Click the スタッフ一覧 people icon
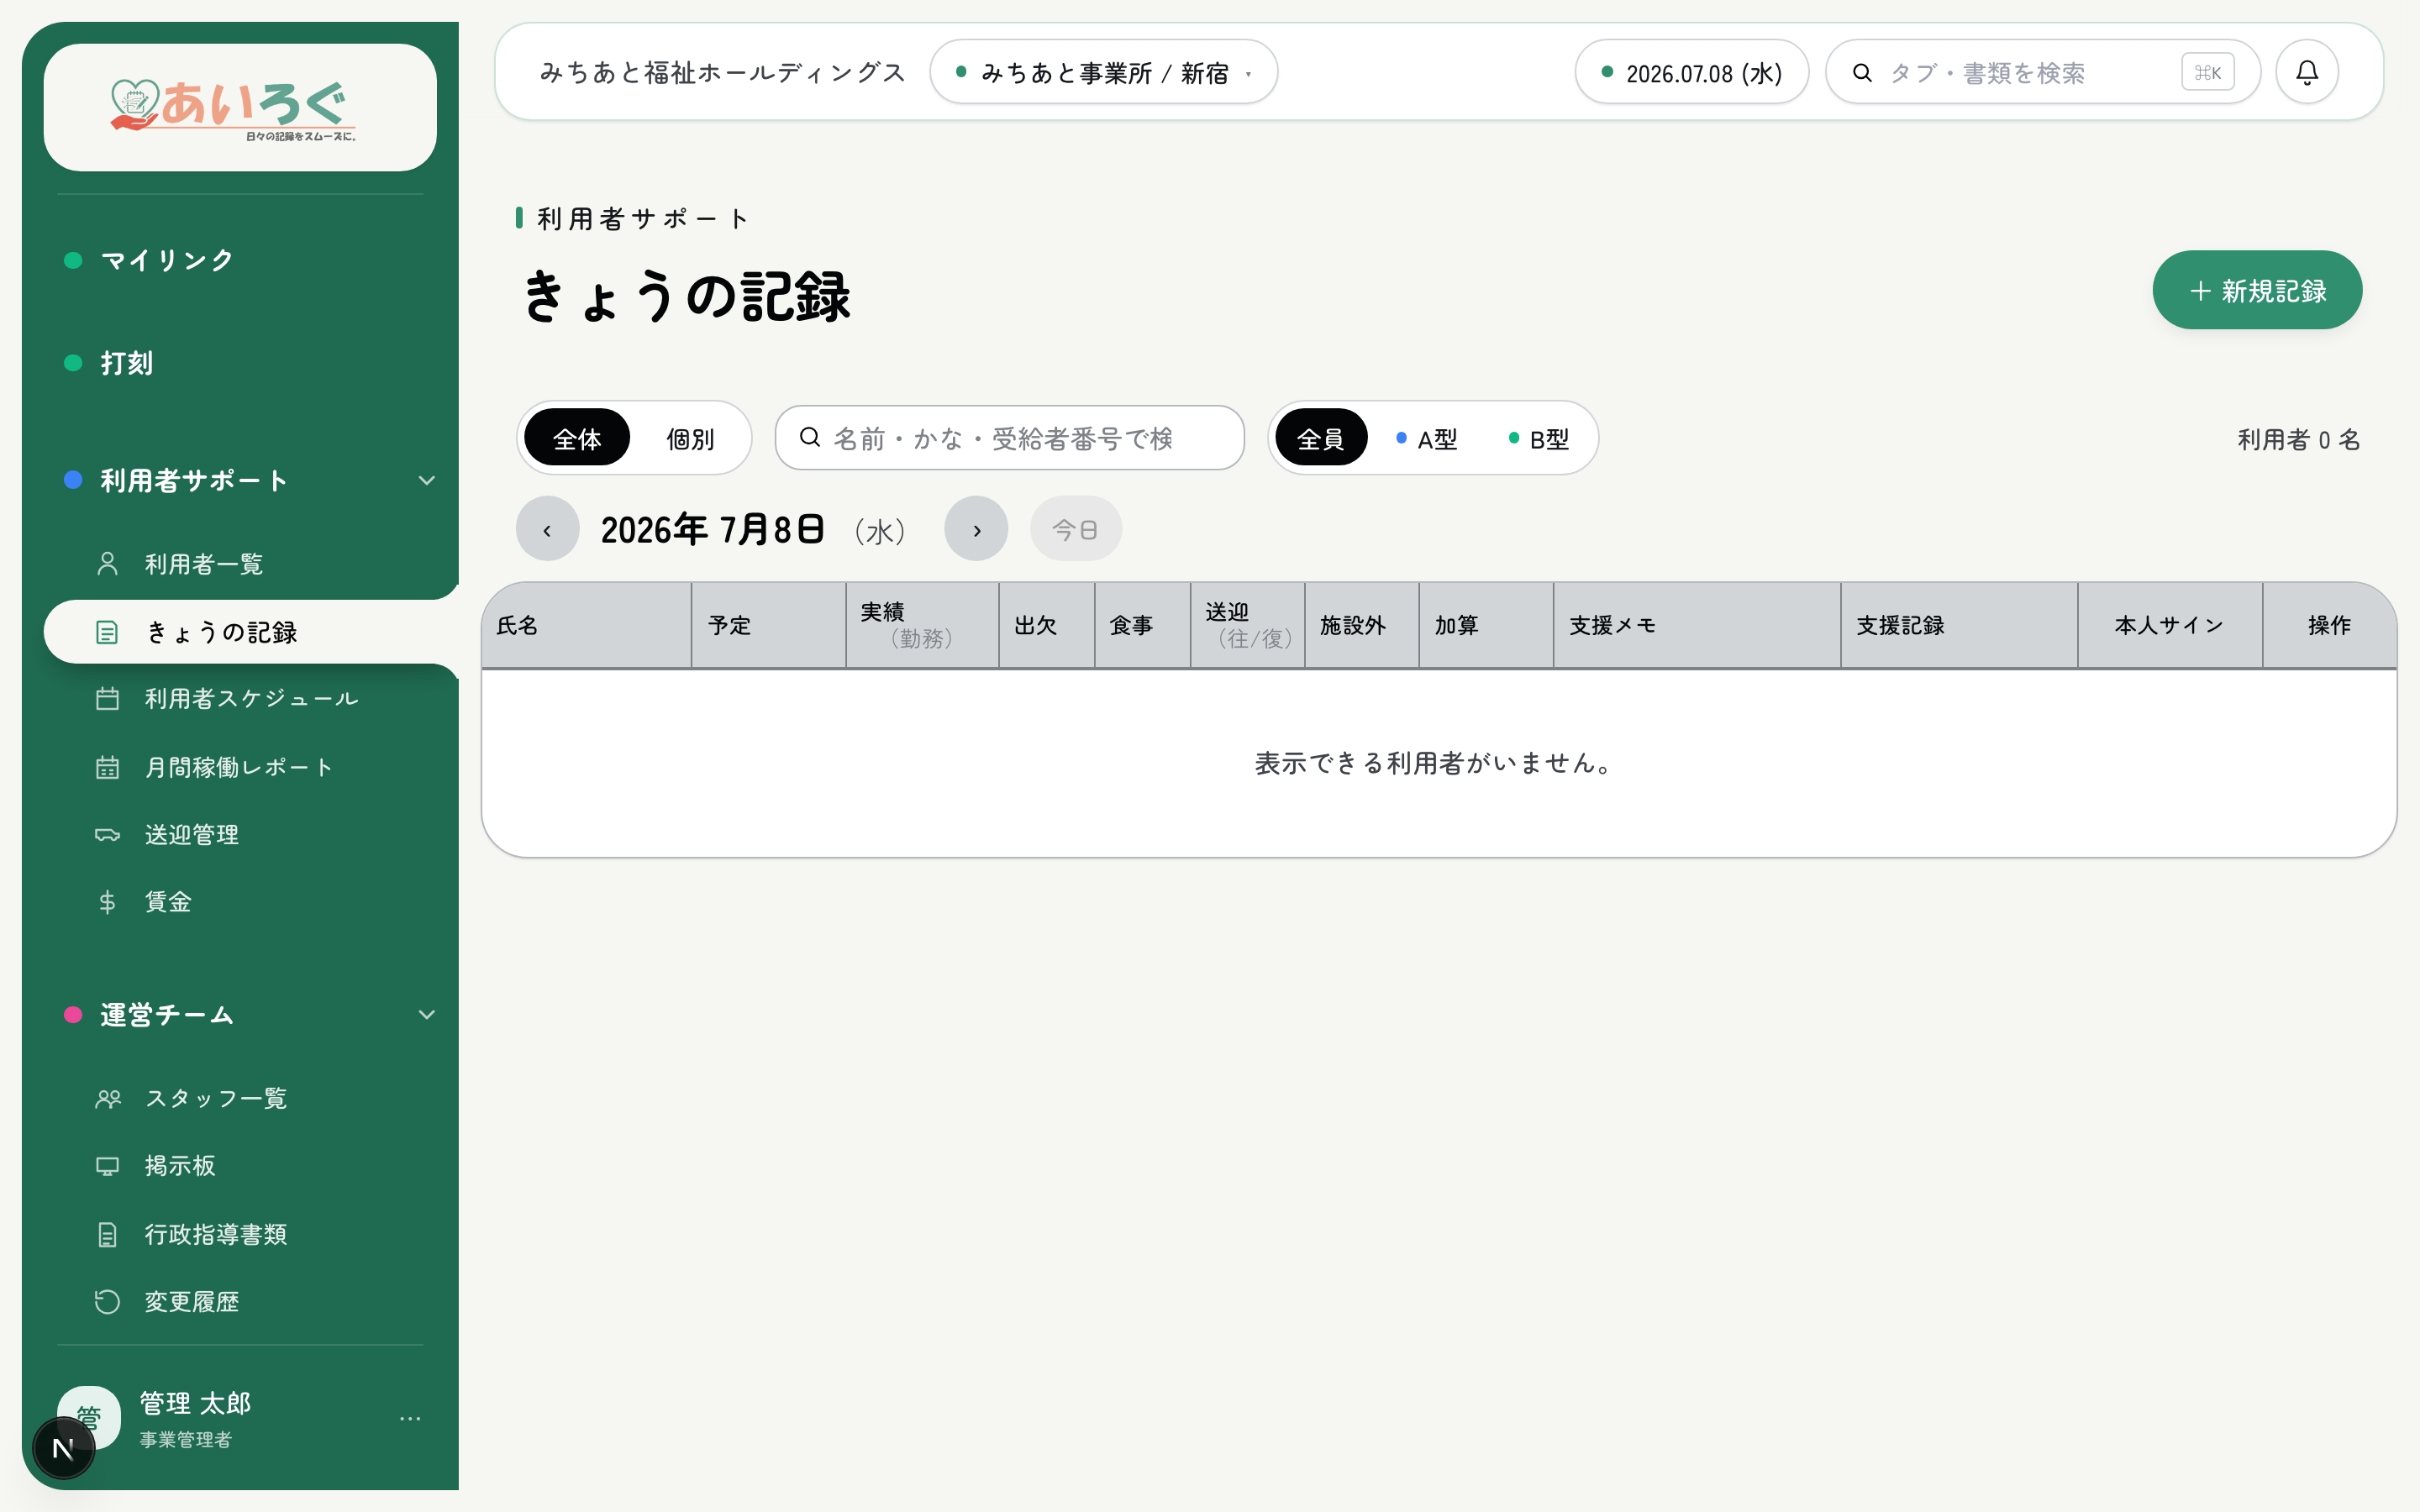The image size is (2420, 1512). click(x=107, y=1099)
